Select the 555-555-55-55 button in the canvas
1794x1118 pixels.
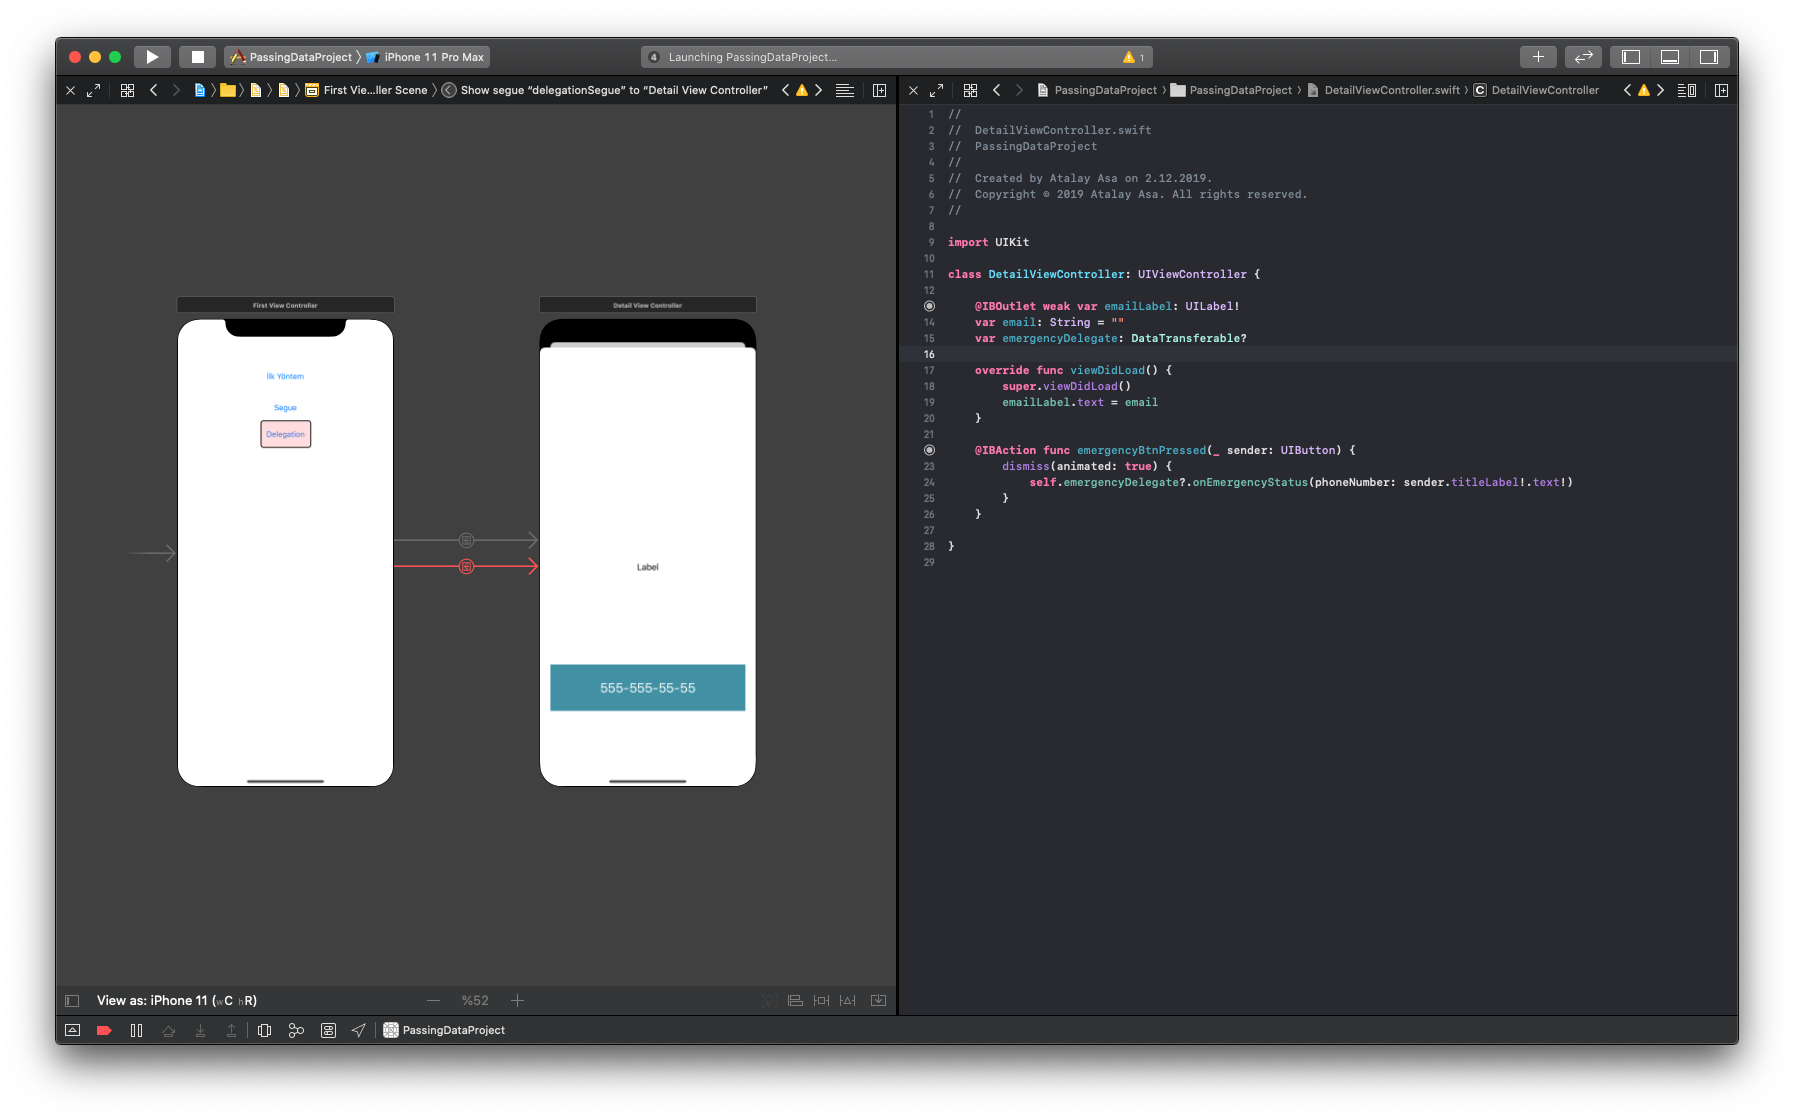coord(647,687)
